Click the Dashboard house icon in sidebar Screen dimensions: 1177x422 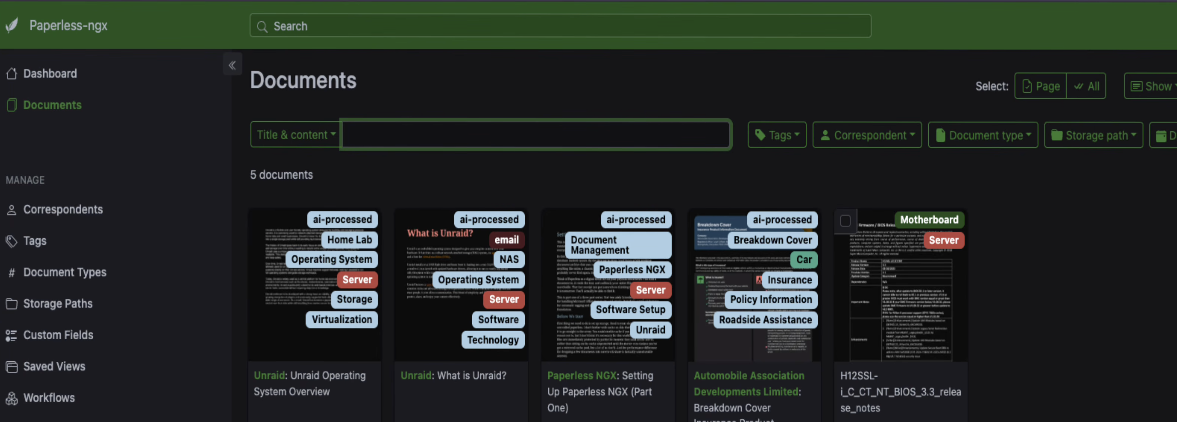point(11,74)
